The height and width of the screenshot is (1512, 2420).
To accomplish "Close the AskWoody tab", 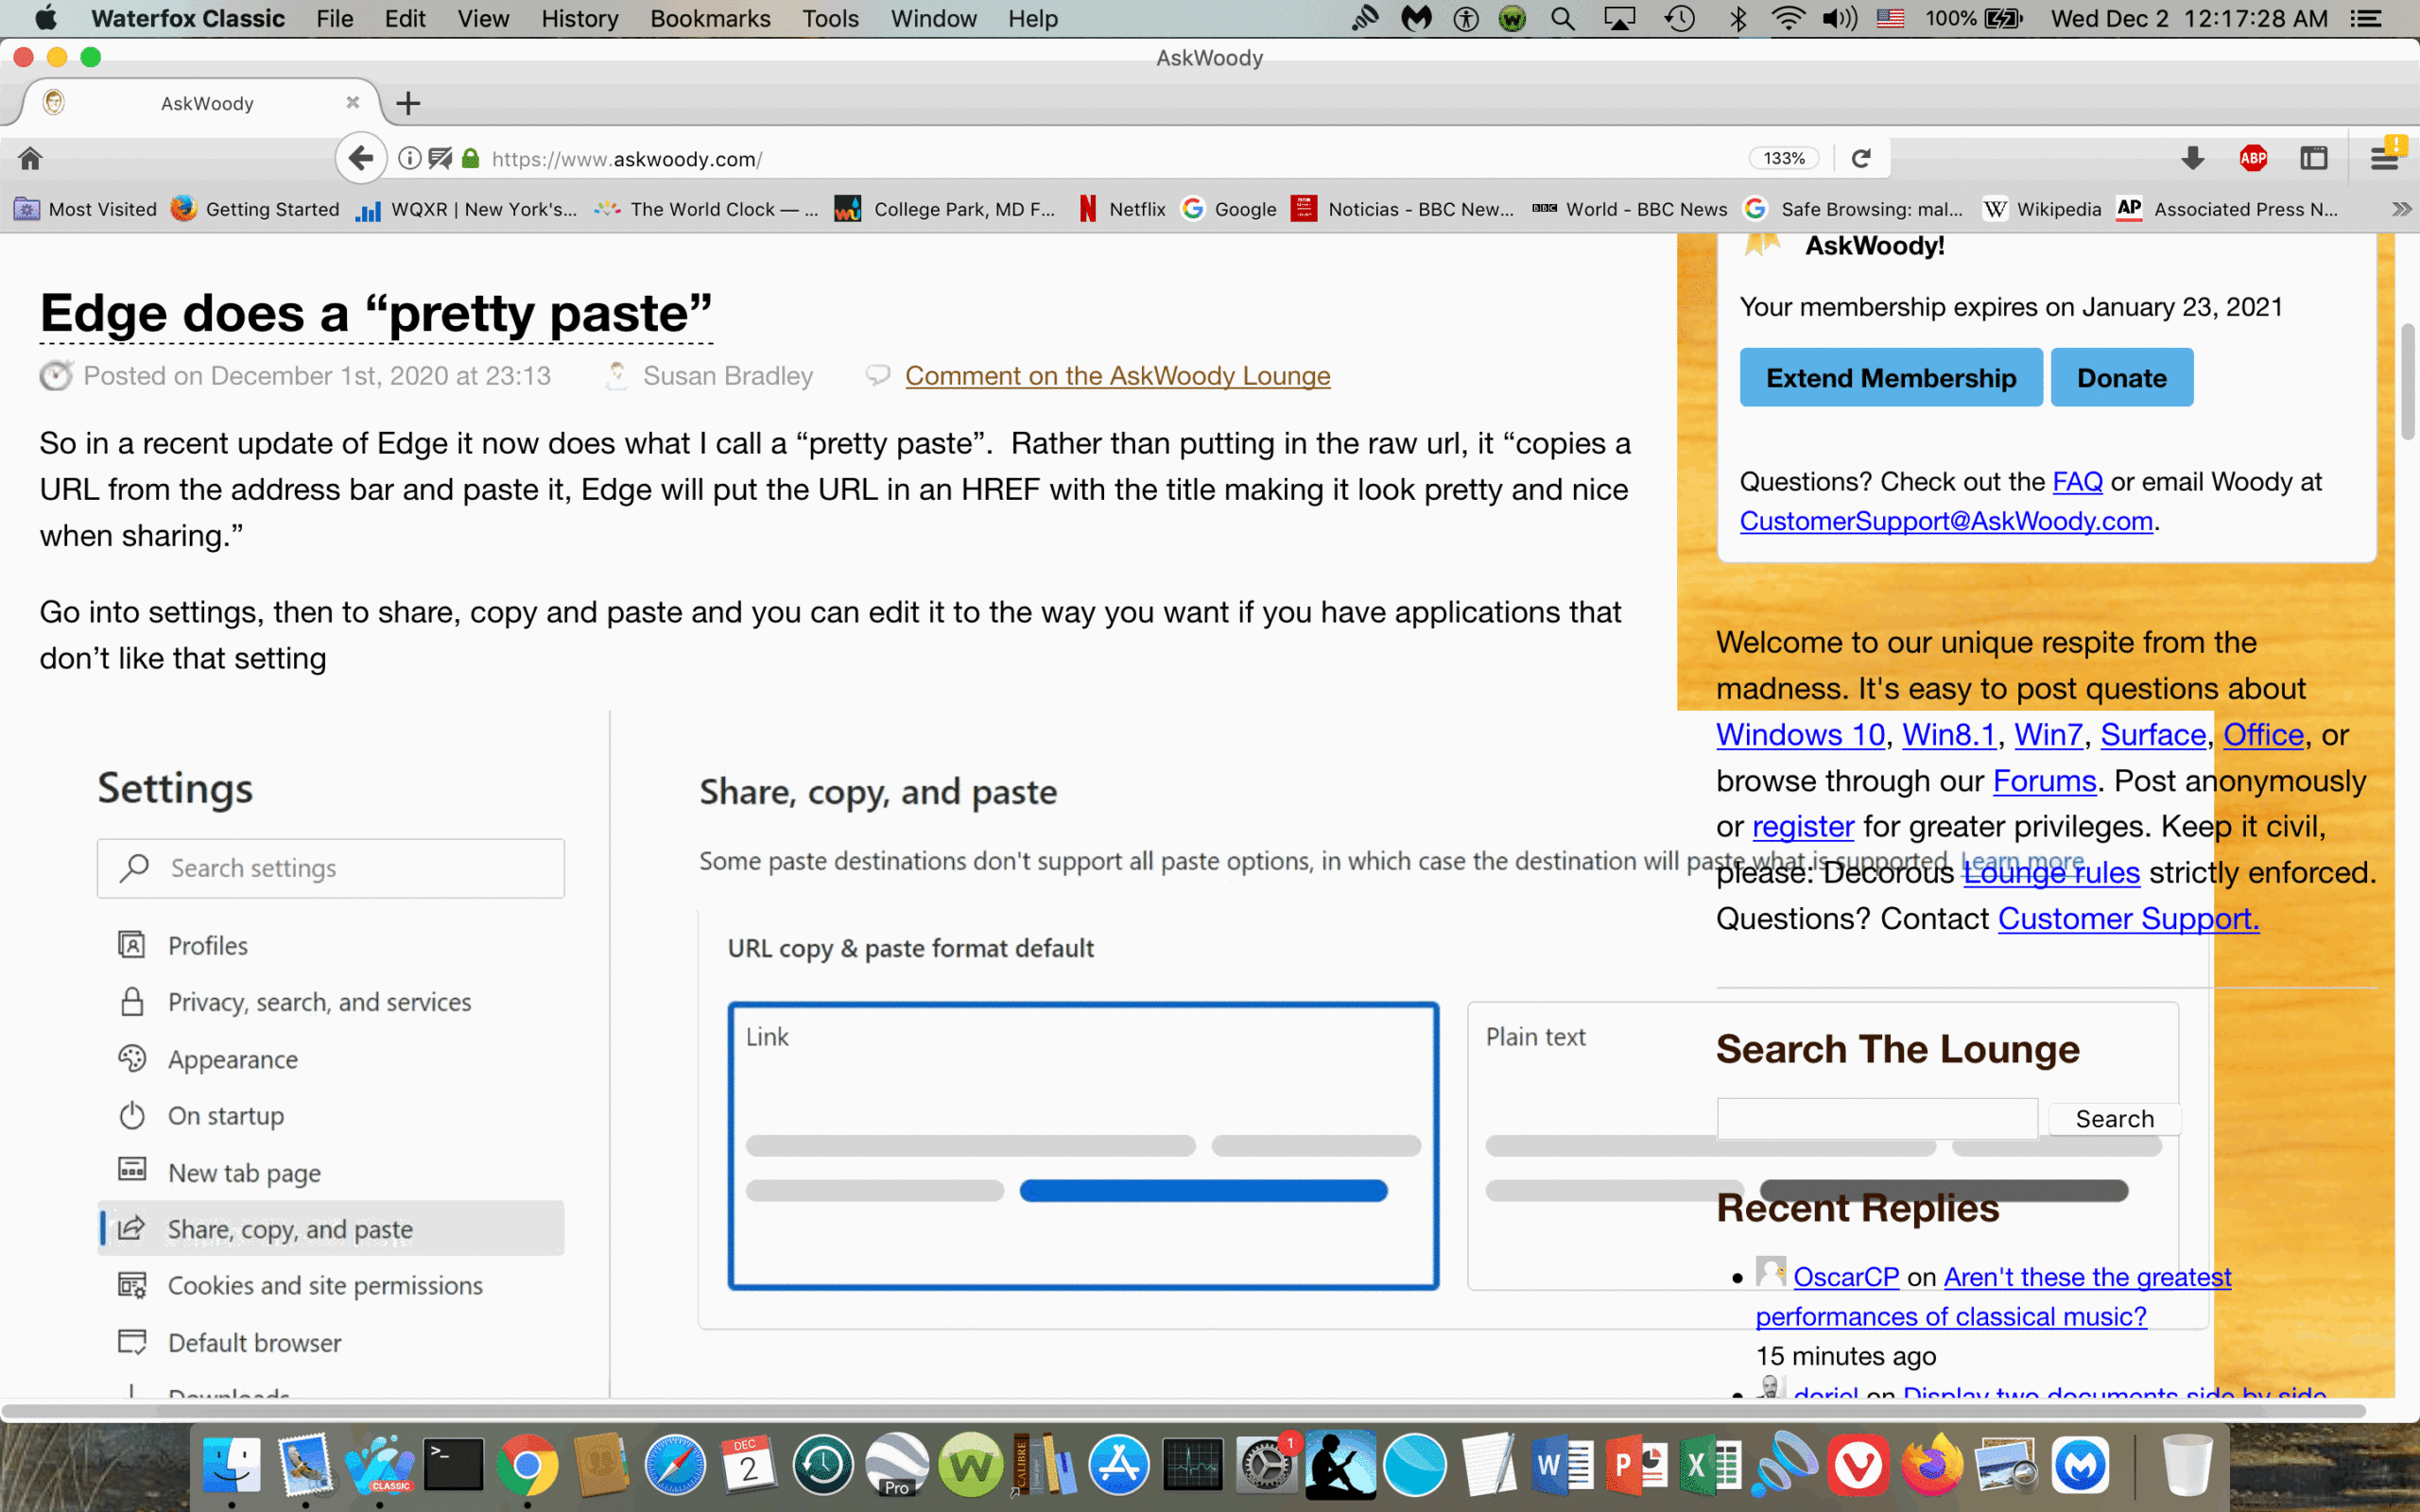I will (352, 103).
